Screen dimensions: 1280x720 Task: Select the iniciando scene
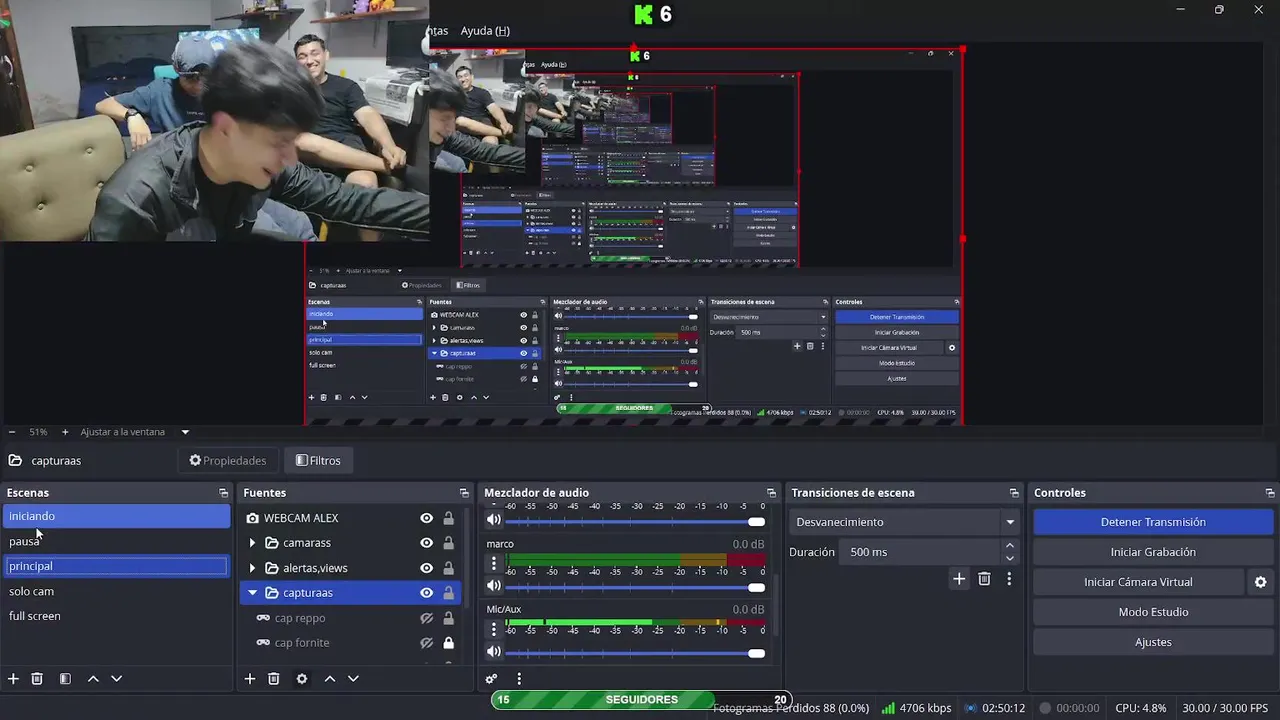[x=117, y=516]
